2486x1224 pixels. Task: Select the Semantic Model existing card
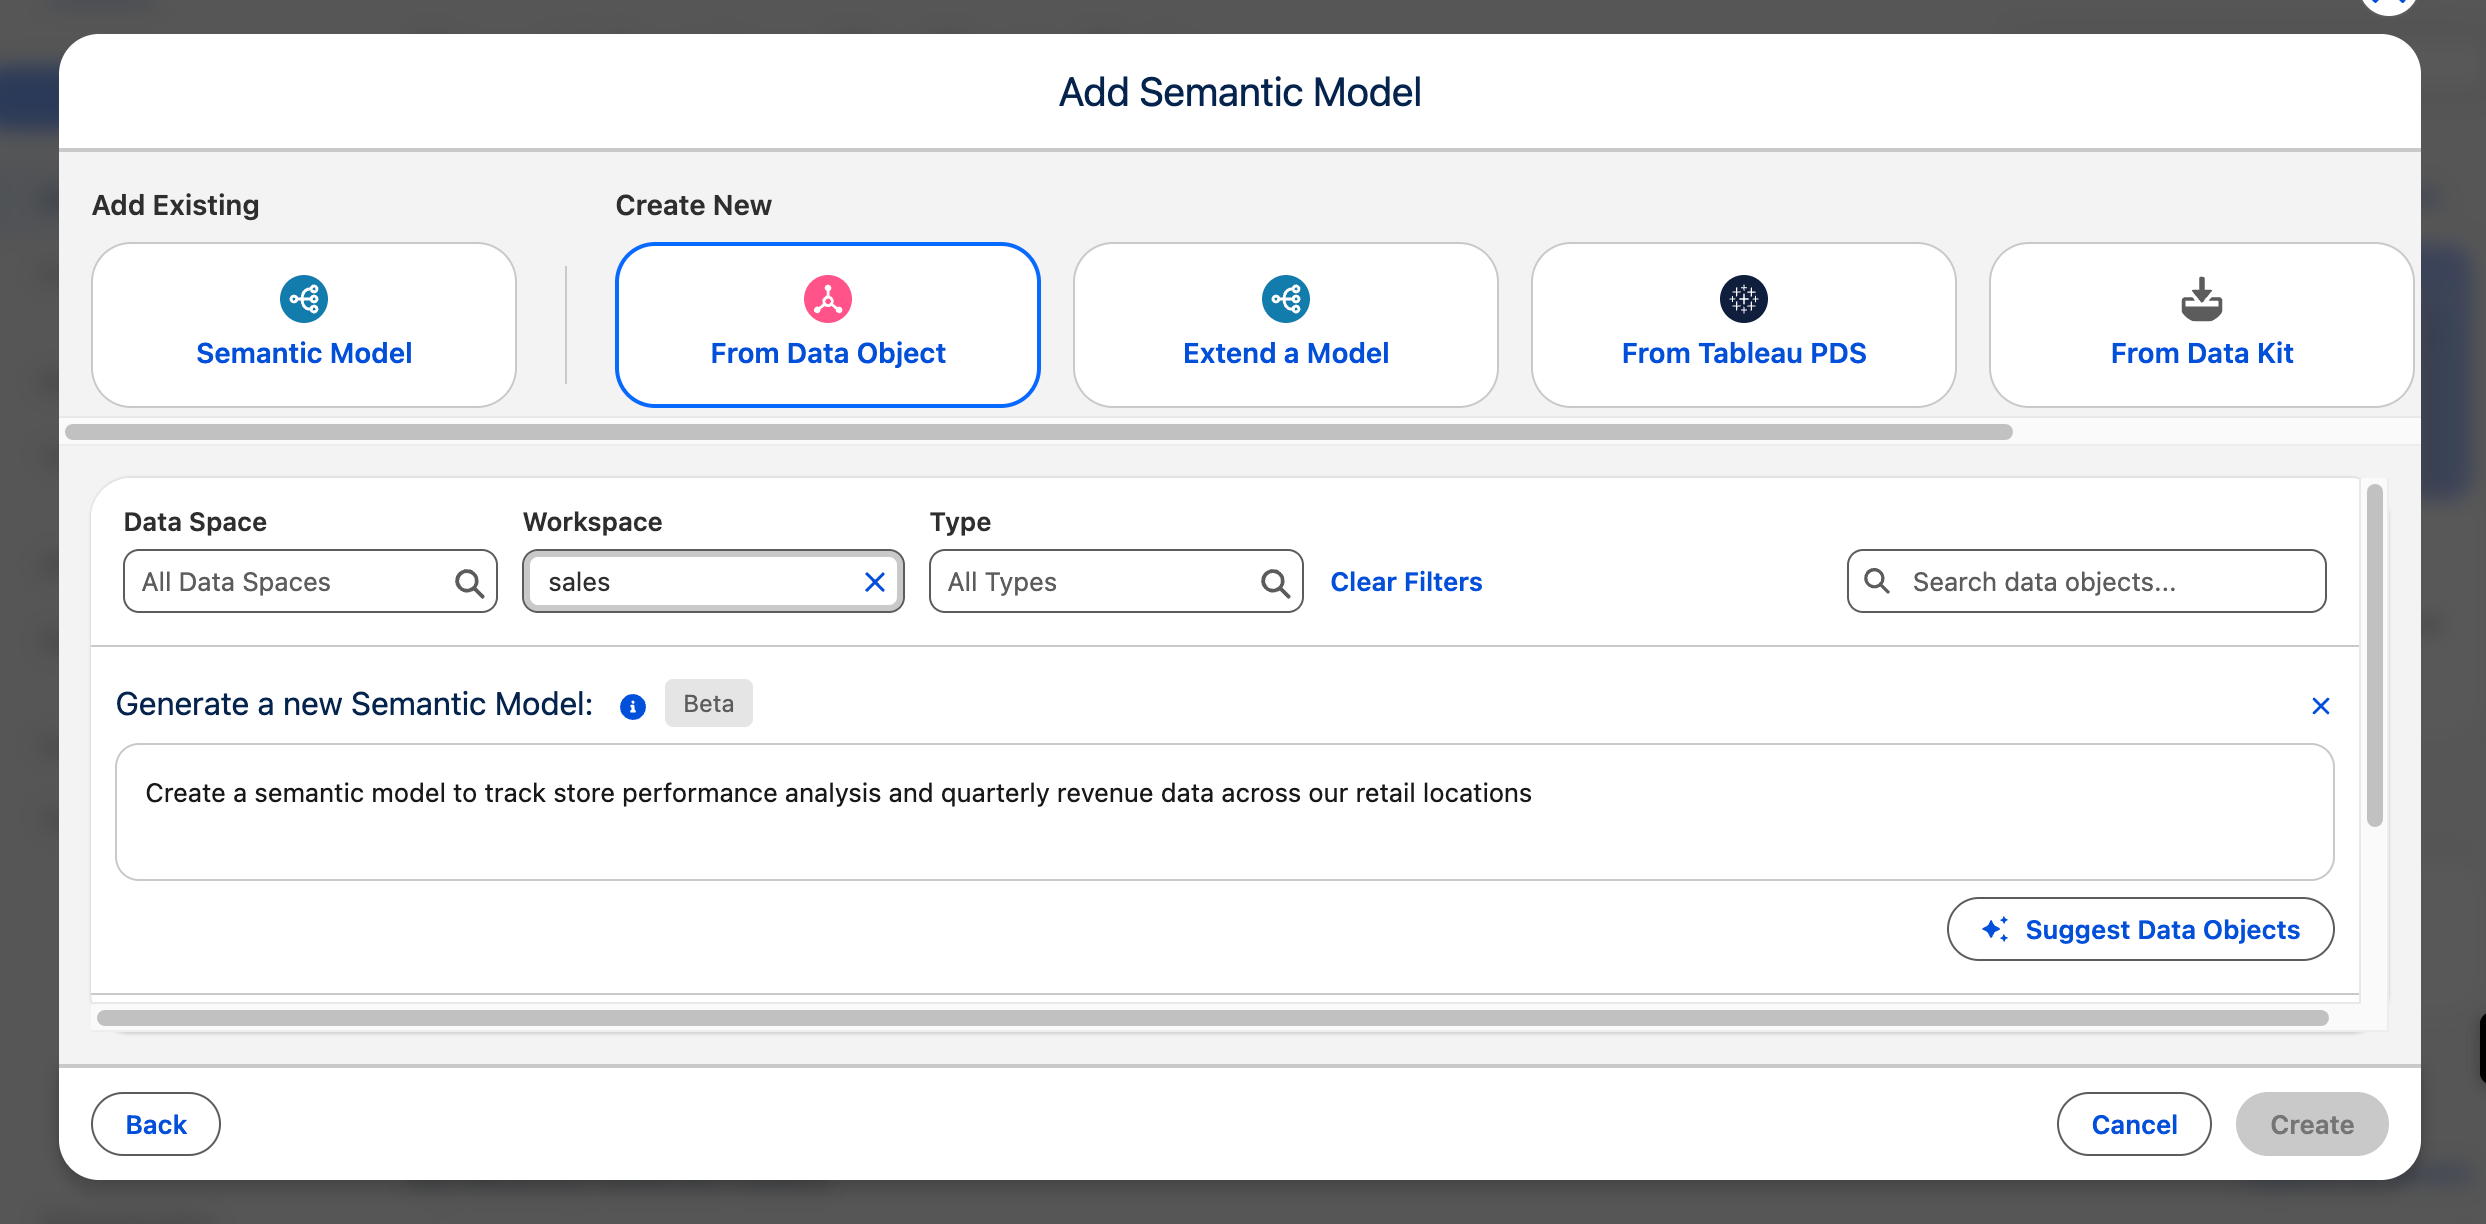(304, 325)
